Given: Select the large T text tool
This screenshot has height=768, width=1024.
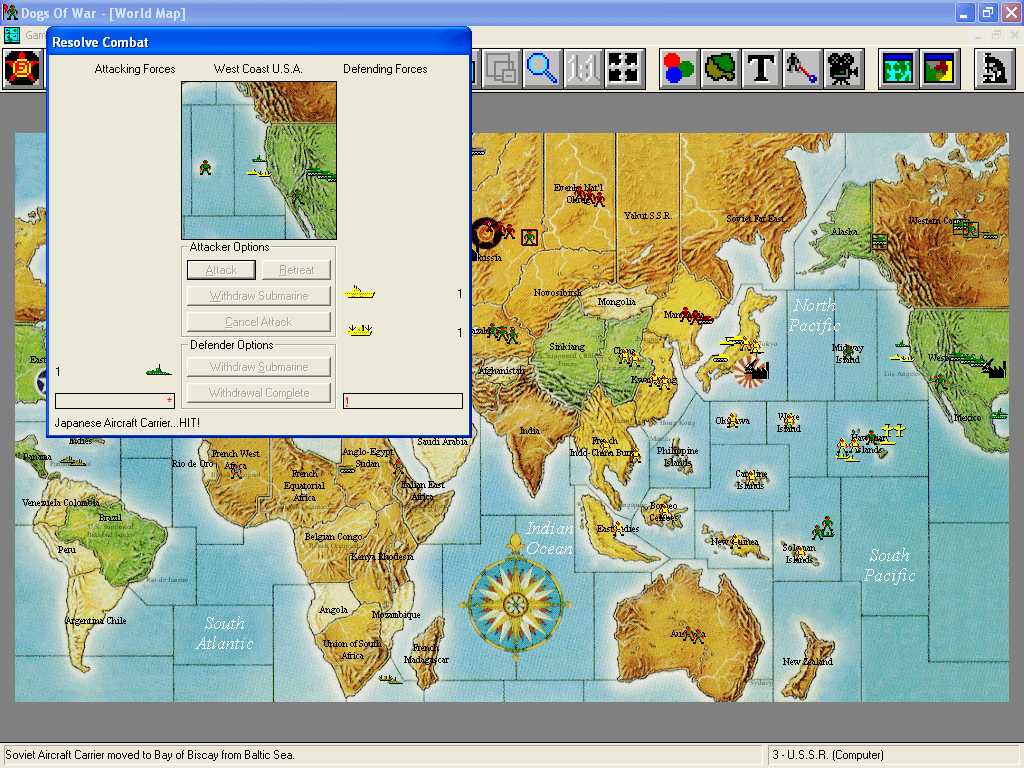Looking at the screenshot, I should pyautogui.click(x=761, y=69).
